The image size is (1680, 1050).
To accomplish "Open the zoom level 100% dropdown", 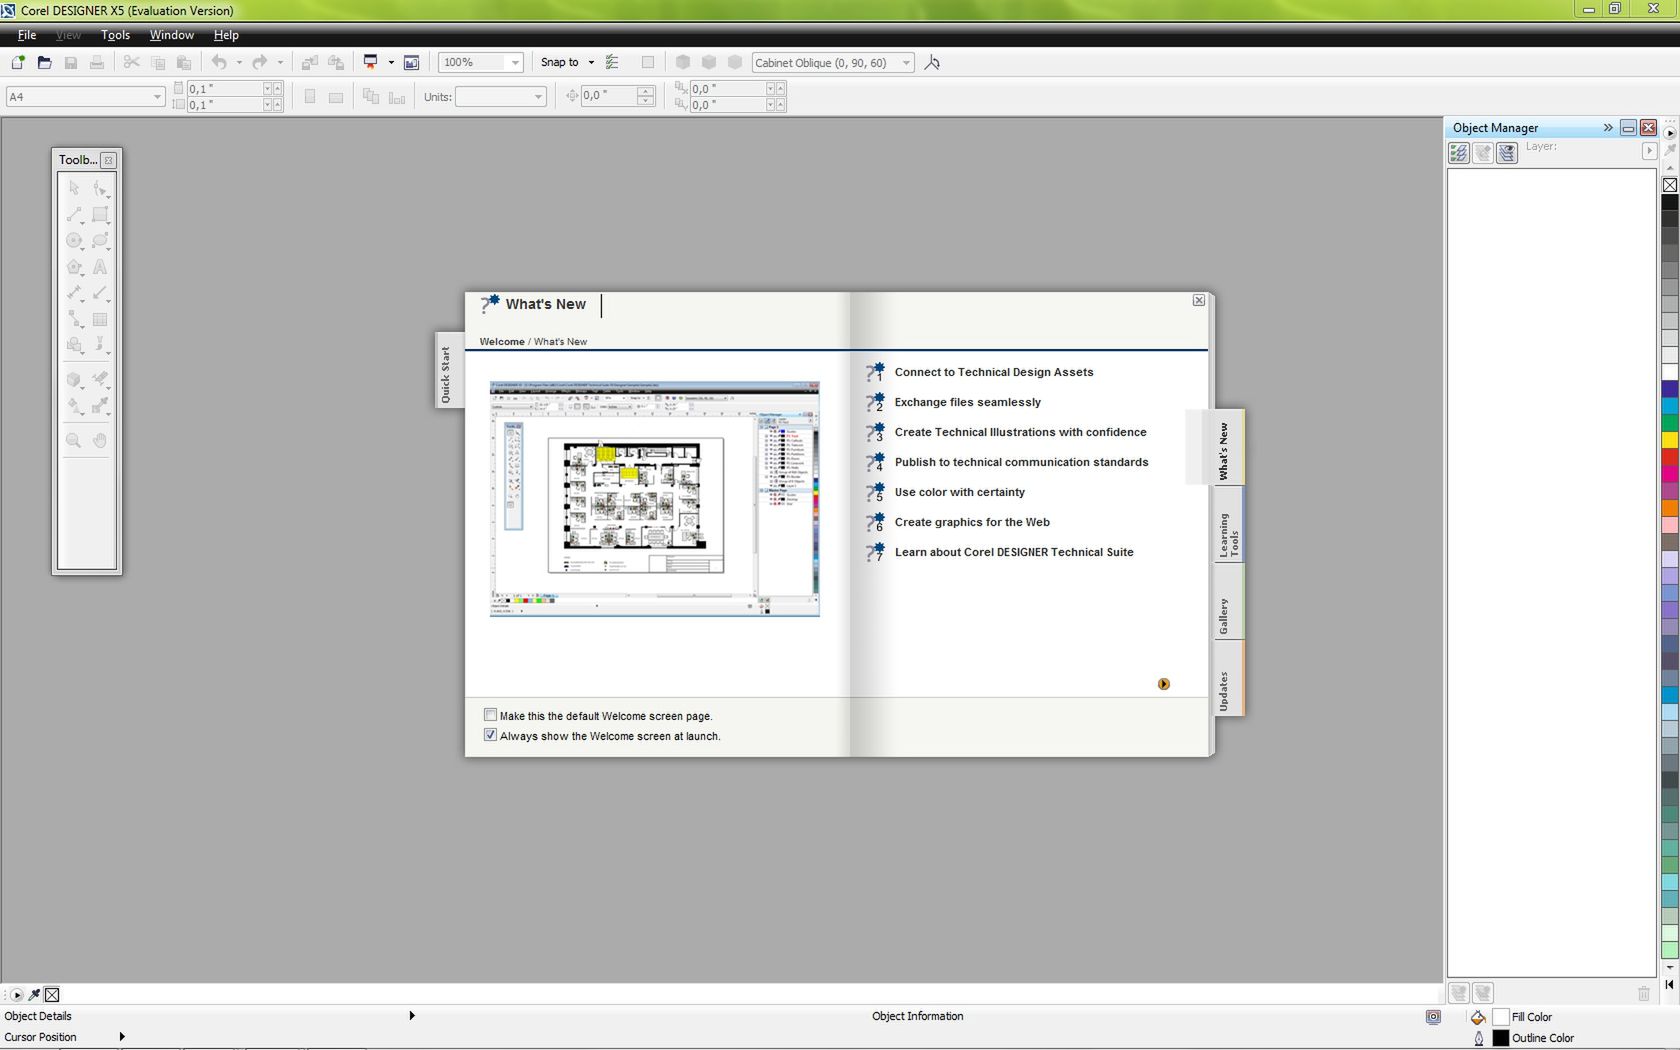I will (x=515, y=62).
